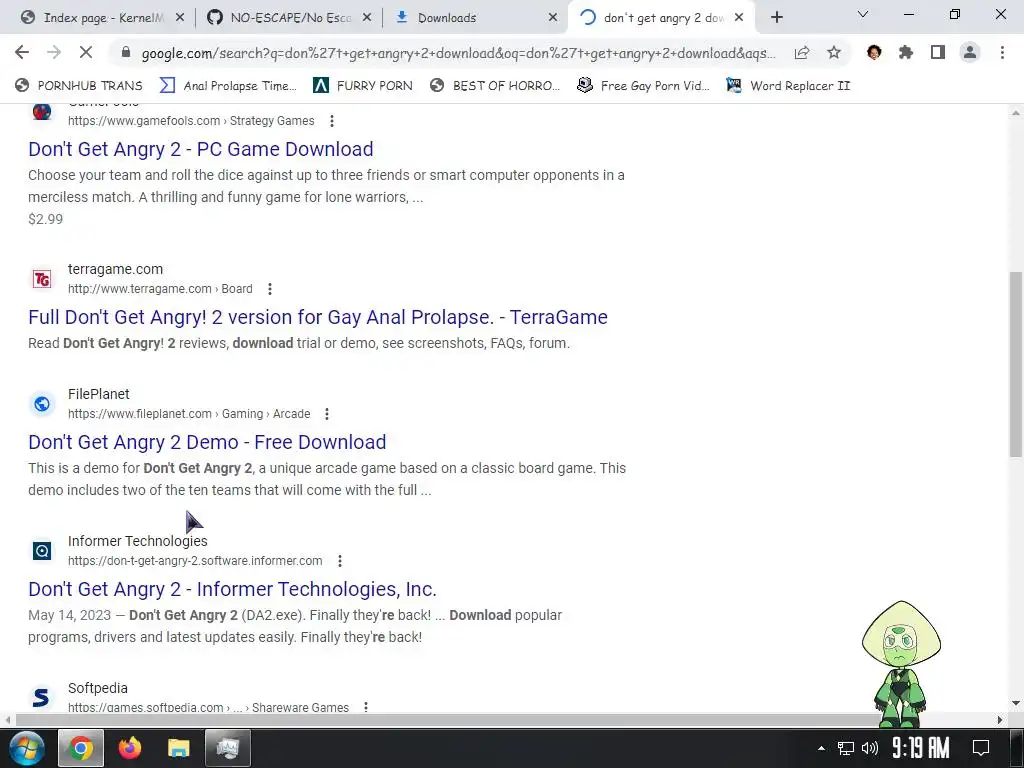Click the Informer Technologies site name
This screenshot has height=768, width=1024.
coord(138,541)
